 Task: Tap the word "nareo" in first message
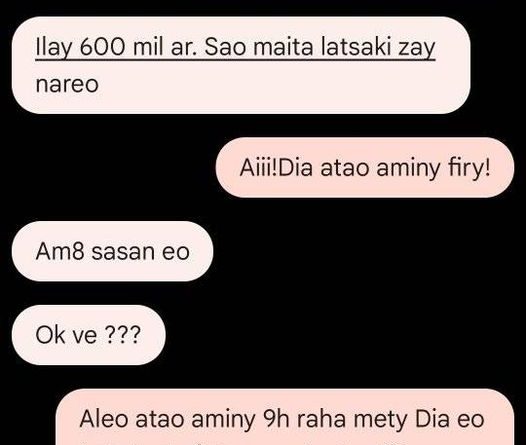[67, 84]
